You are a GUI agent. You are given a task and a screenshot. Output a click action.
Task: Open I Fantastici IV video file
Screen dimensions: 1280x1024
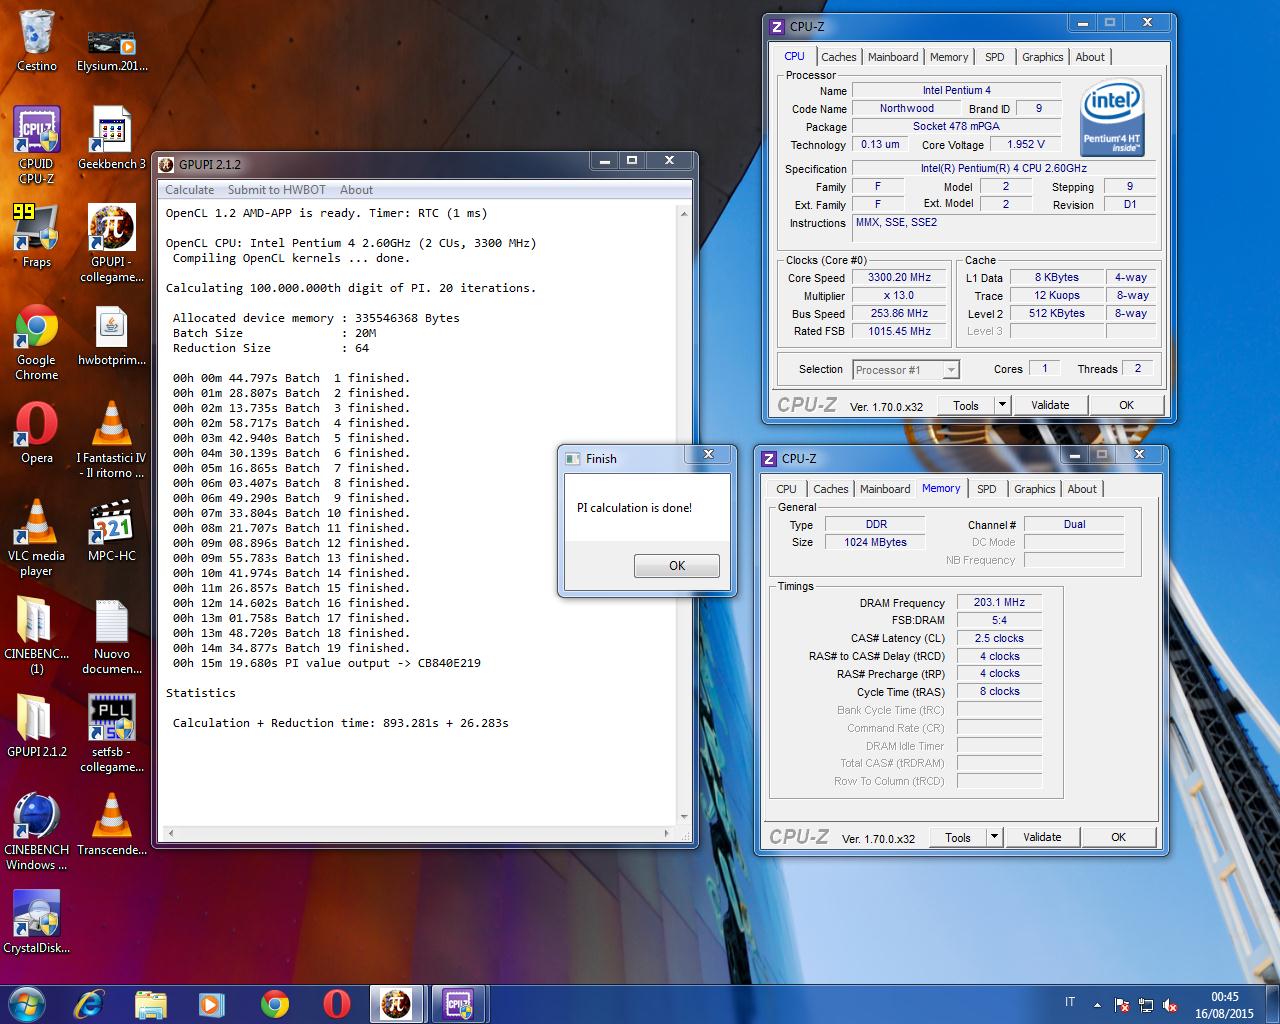(x=112, y=439)
